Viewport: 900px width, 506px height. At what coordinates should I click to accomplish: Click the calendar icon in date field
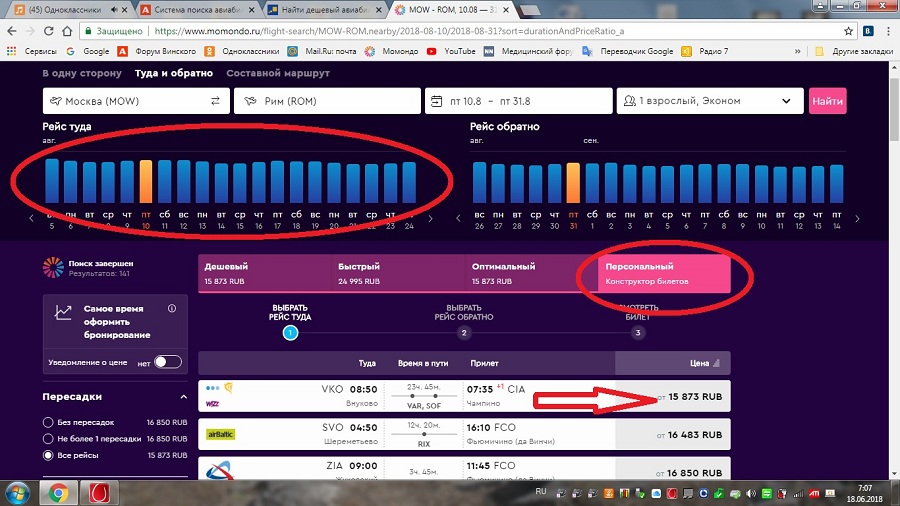point(436,101)
